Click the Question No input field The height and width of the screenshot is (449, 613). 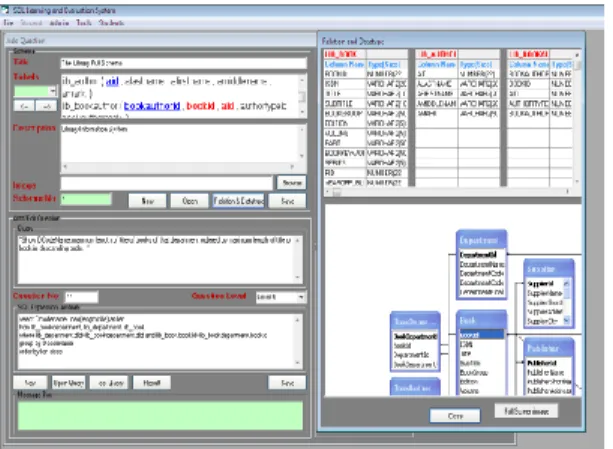tap(81, 297)
